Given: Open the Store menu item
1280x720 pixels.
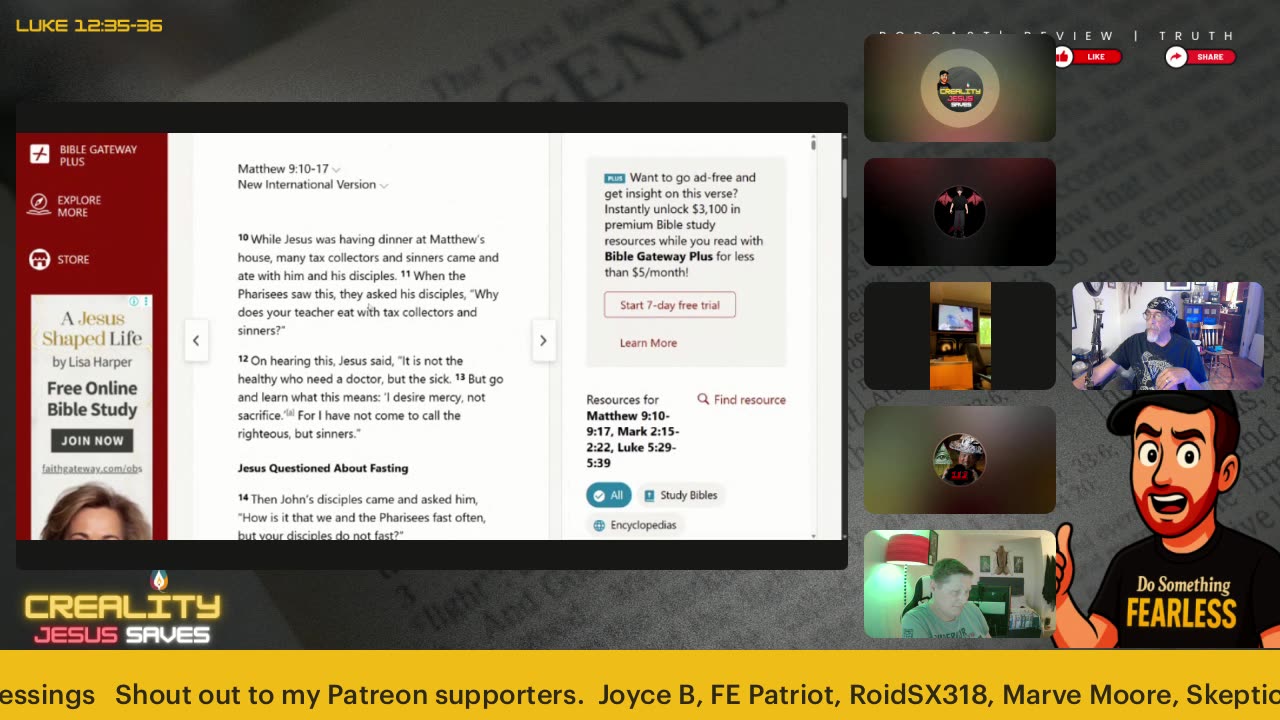Looking at the screenshot, I should tap(73, 259).
